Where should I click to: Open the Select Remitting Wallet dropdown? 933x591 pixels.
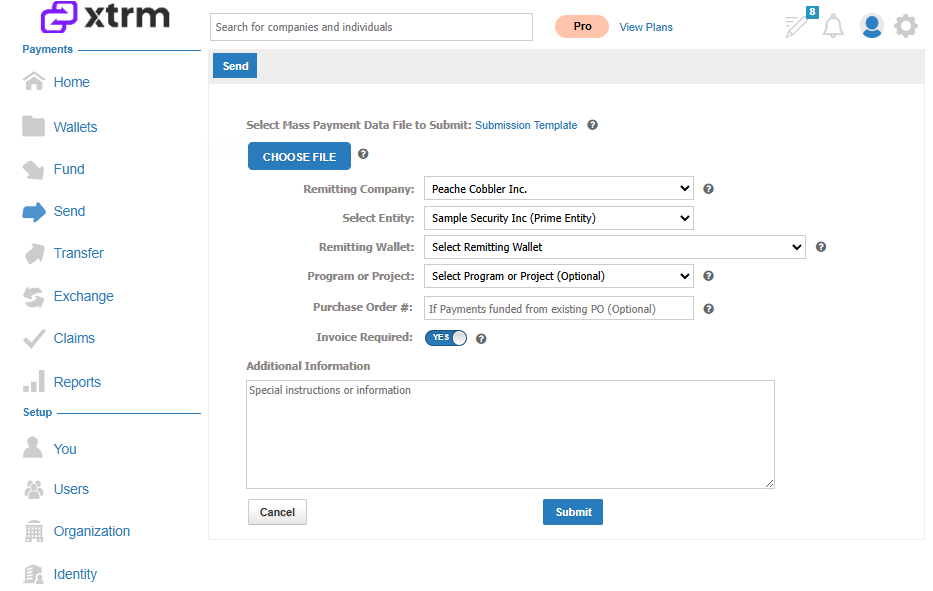pos(615,247)
